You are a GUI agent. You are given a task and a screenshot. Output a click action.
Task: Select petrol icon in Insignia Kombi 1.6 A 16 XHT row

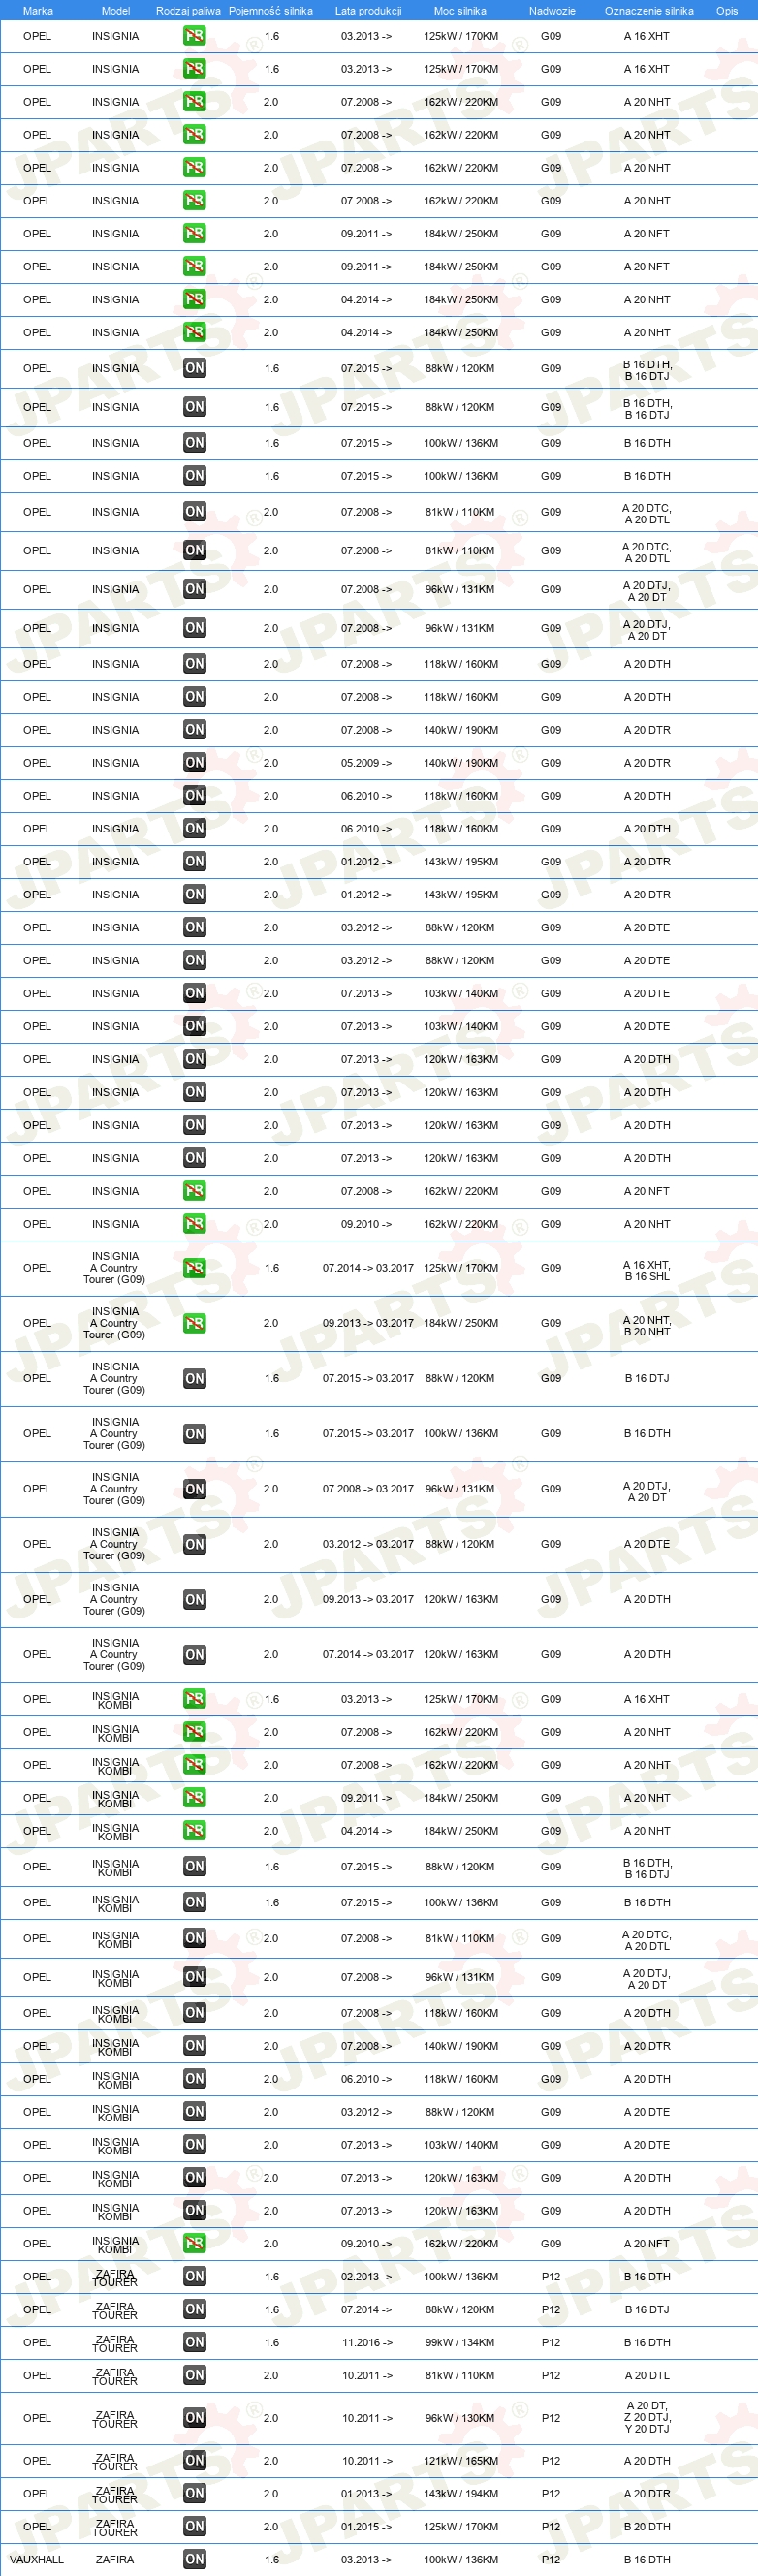[x=194, y=1698]
